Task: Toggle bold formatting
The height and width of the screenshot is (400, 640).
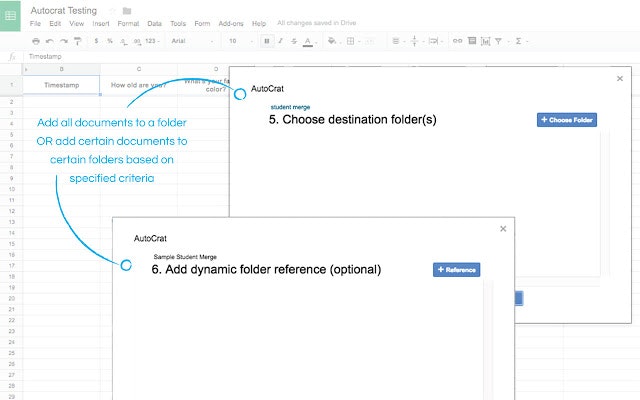Action: pyautogui.click(x=267, y=41)
